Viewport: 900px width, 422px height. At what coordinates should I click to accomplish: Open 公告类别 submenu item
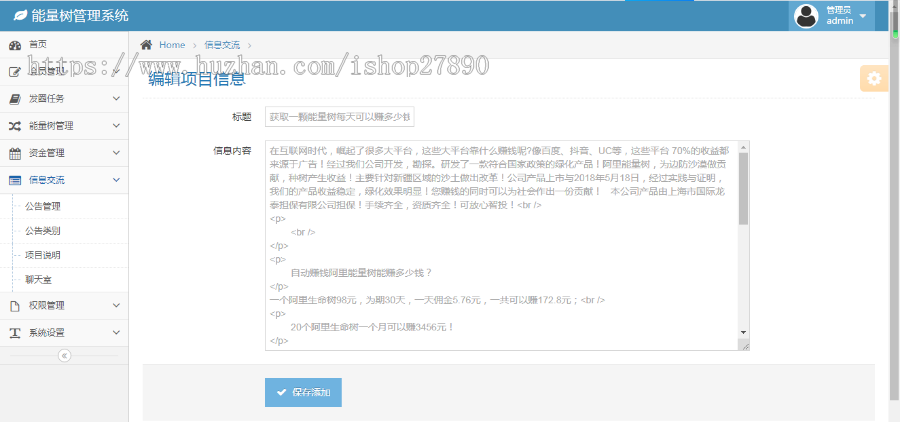(43, 231)
